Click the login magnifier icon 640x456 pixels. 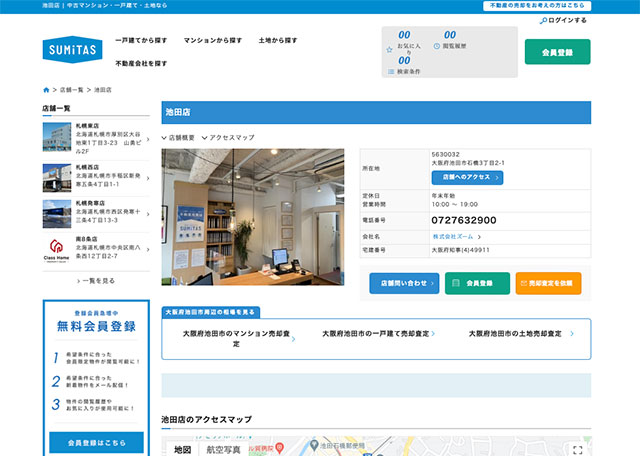coord(543,20)
